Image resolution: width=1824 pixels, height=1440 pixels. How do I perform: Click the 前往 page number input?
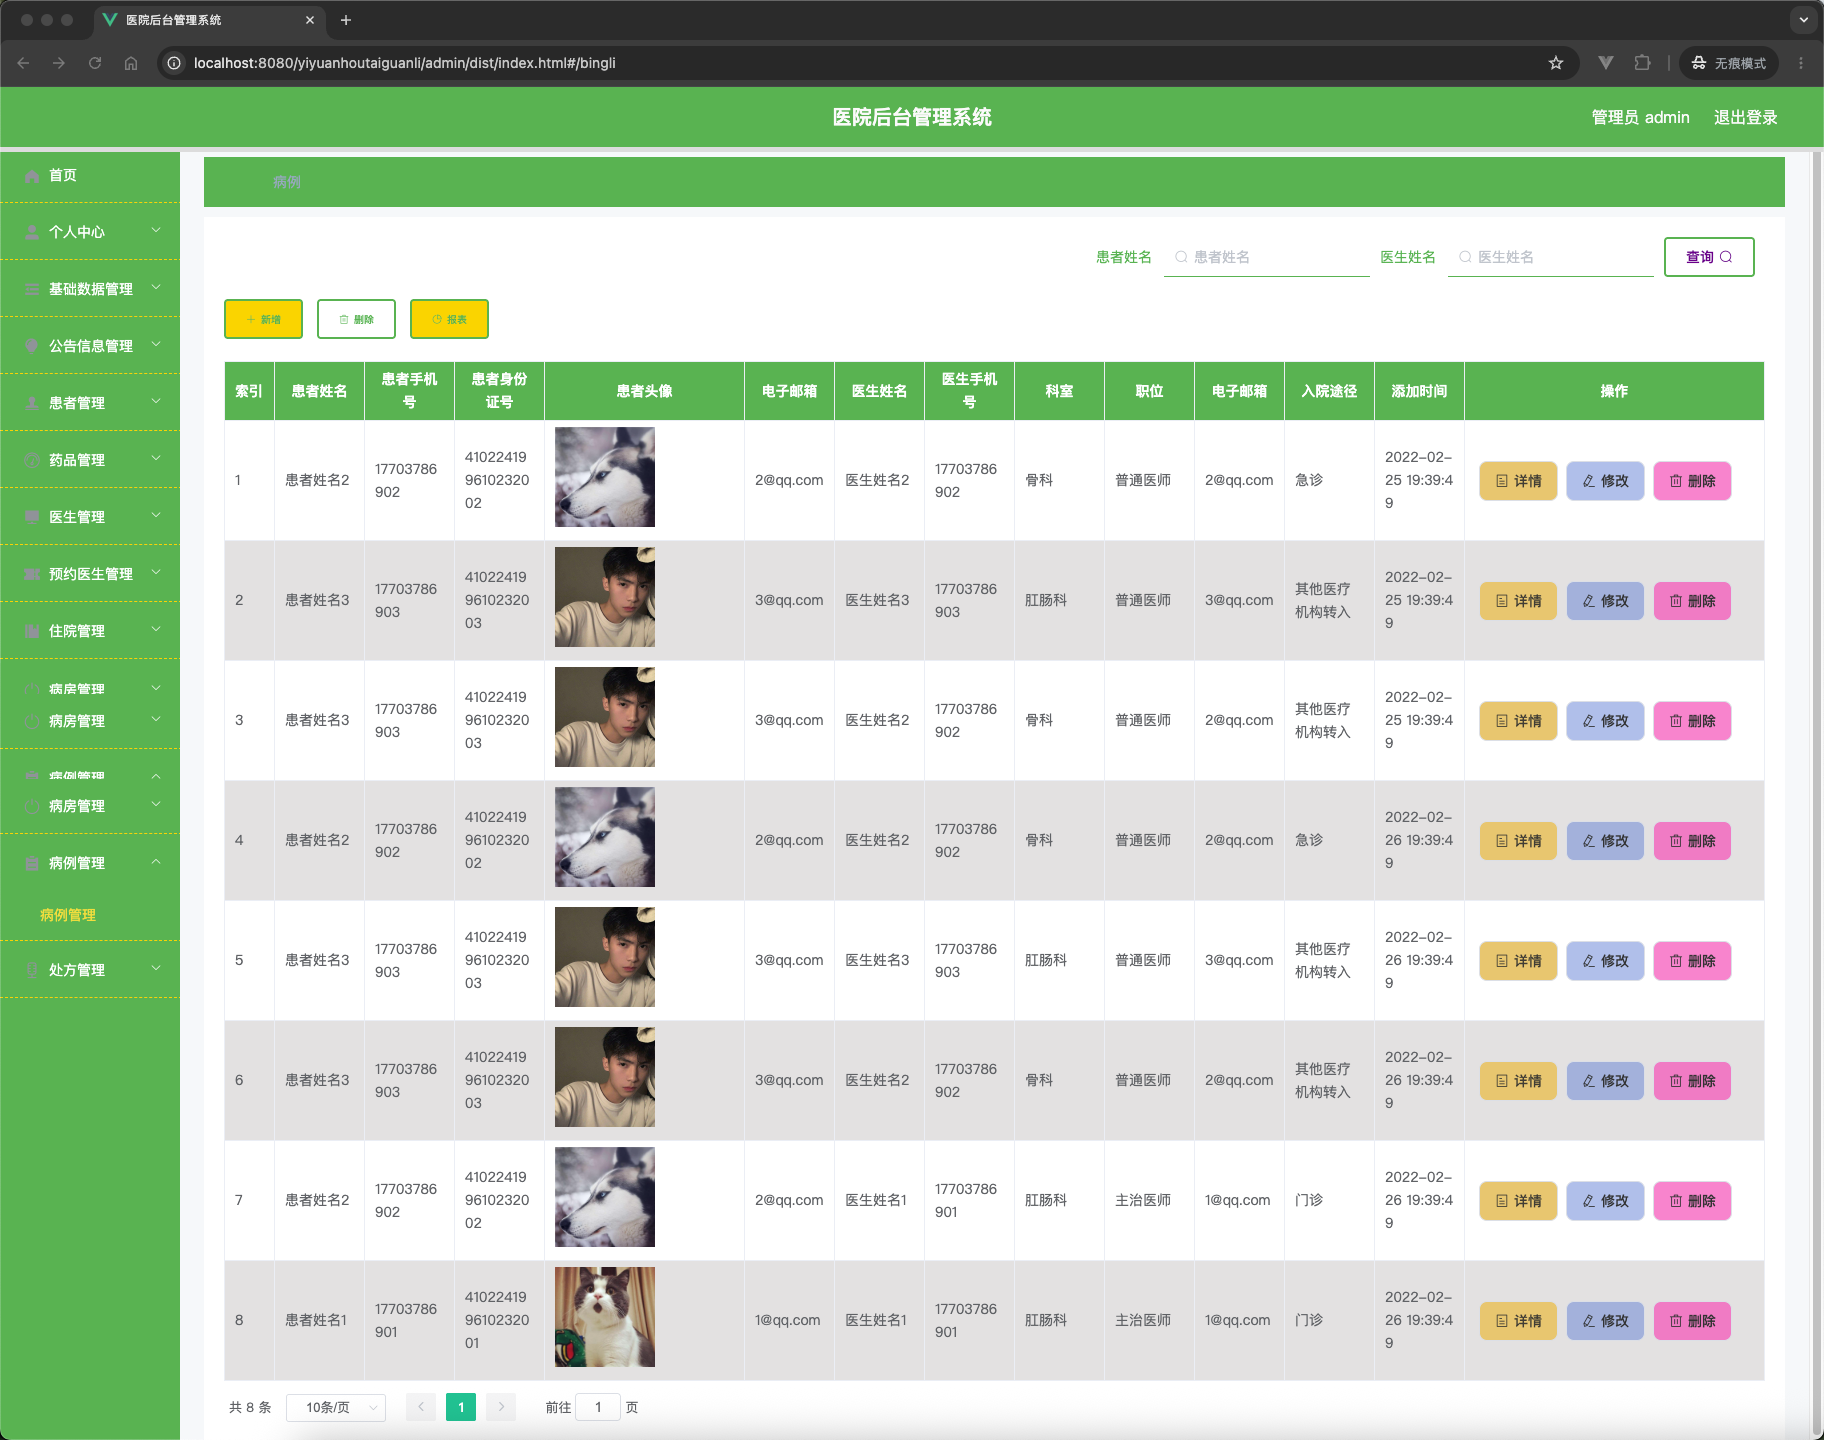coord(598,1407)
